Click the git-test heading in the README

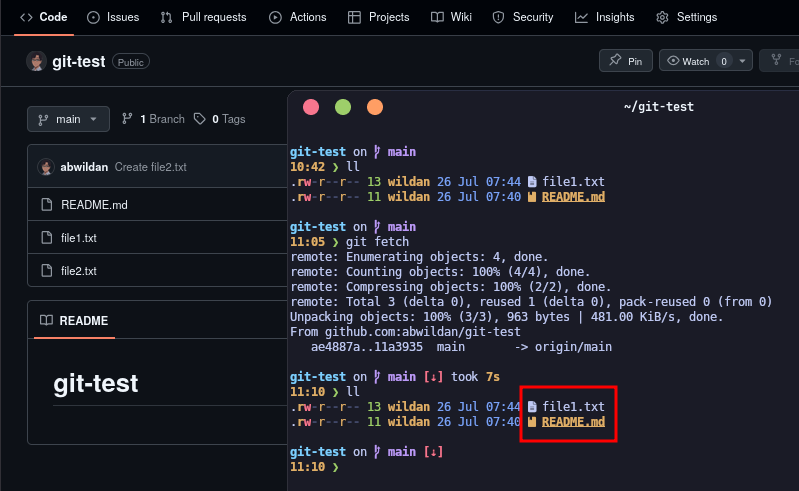click(x=96, y=384)
